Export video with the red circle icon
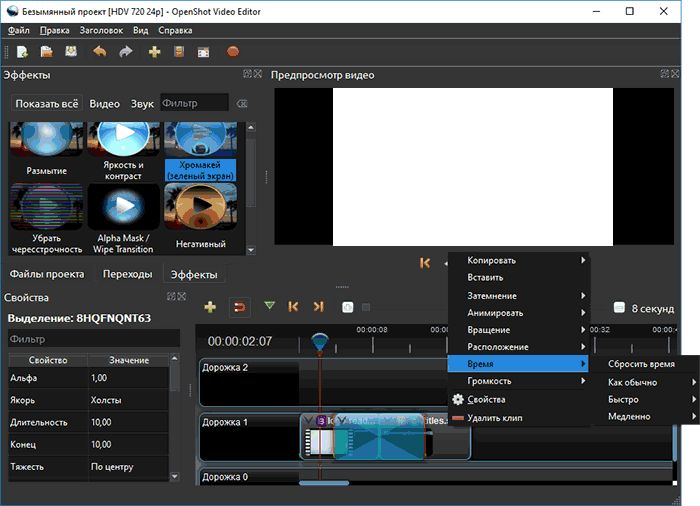 tap(233, 52)
